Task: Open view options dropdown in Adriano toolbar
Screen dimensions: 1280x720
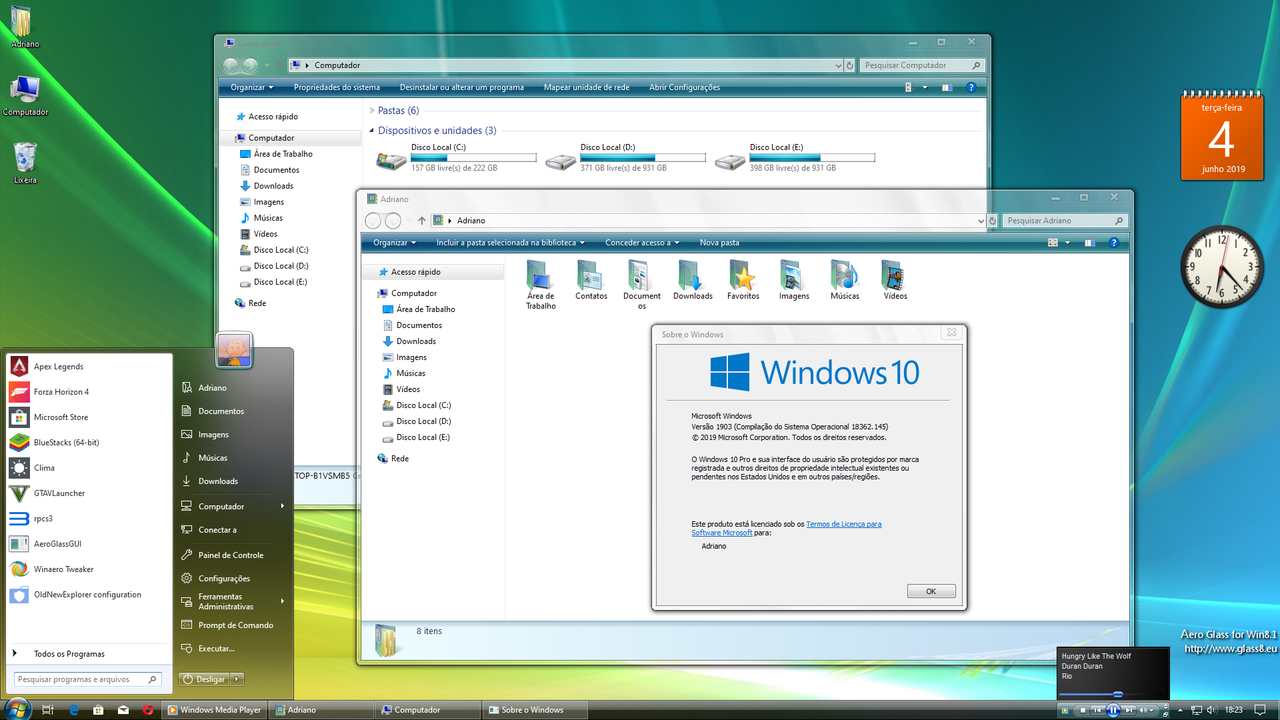Action: (x=1067, y=243)
